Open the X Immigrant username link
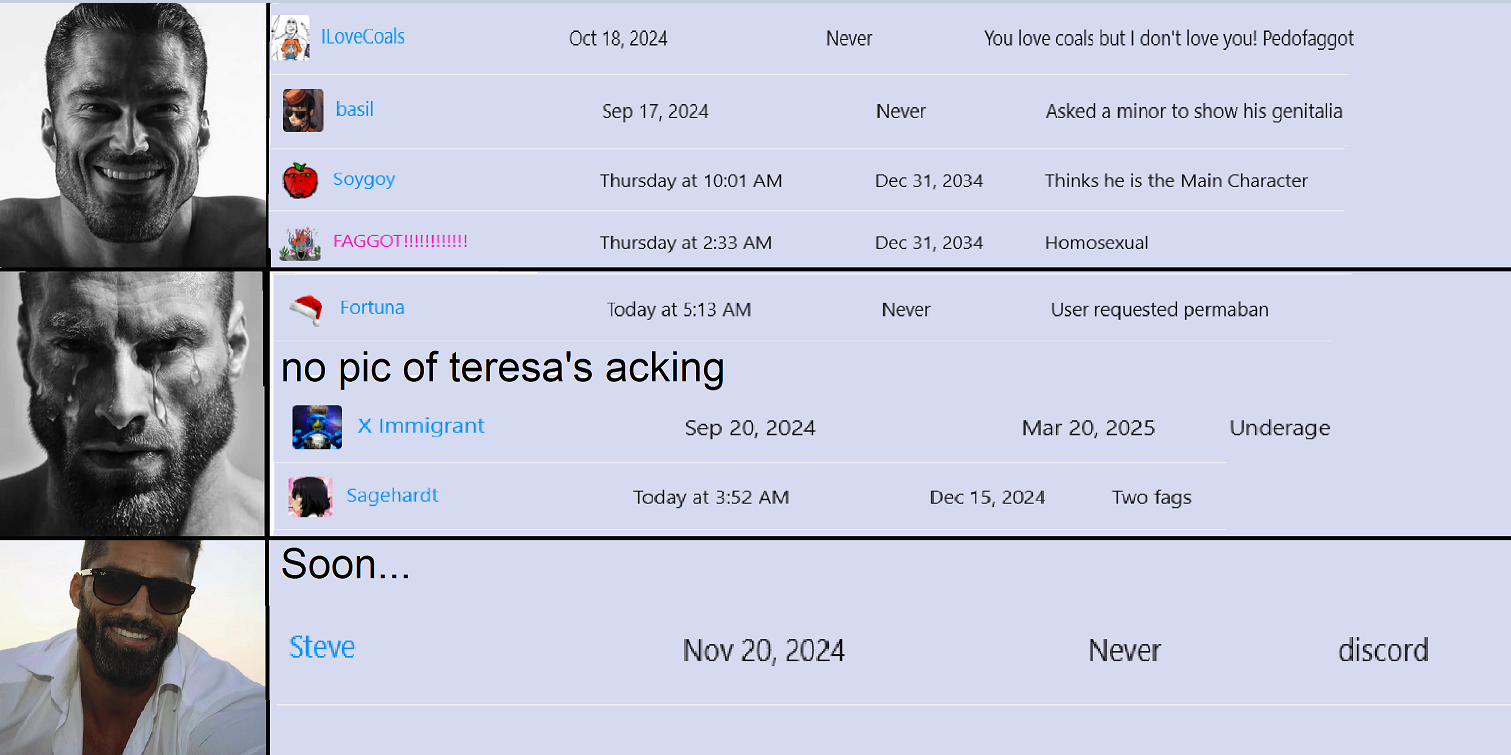 (x=421, y=425)
